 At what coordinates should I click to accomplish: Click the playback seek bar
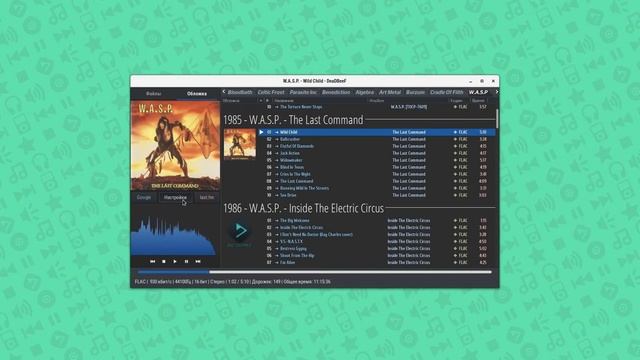pyautogui.click(x=315, y=272)
